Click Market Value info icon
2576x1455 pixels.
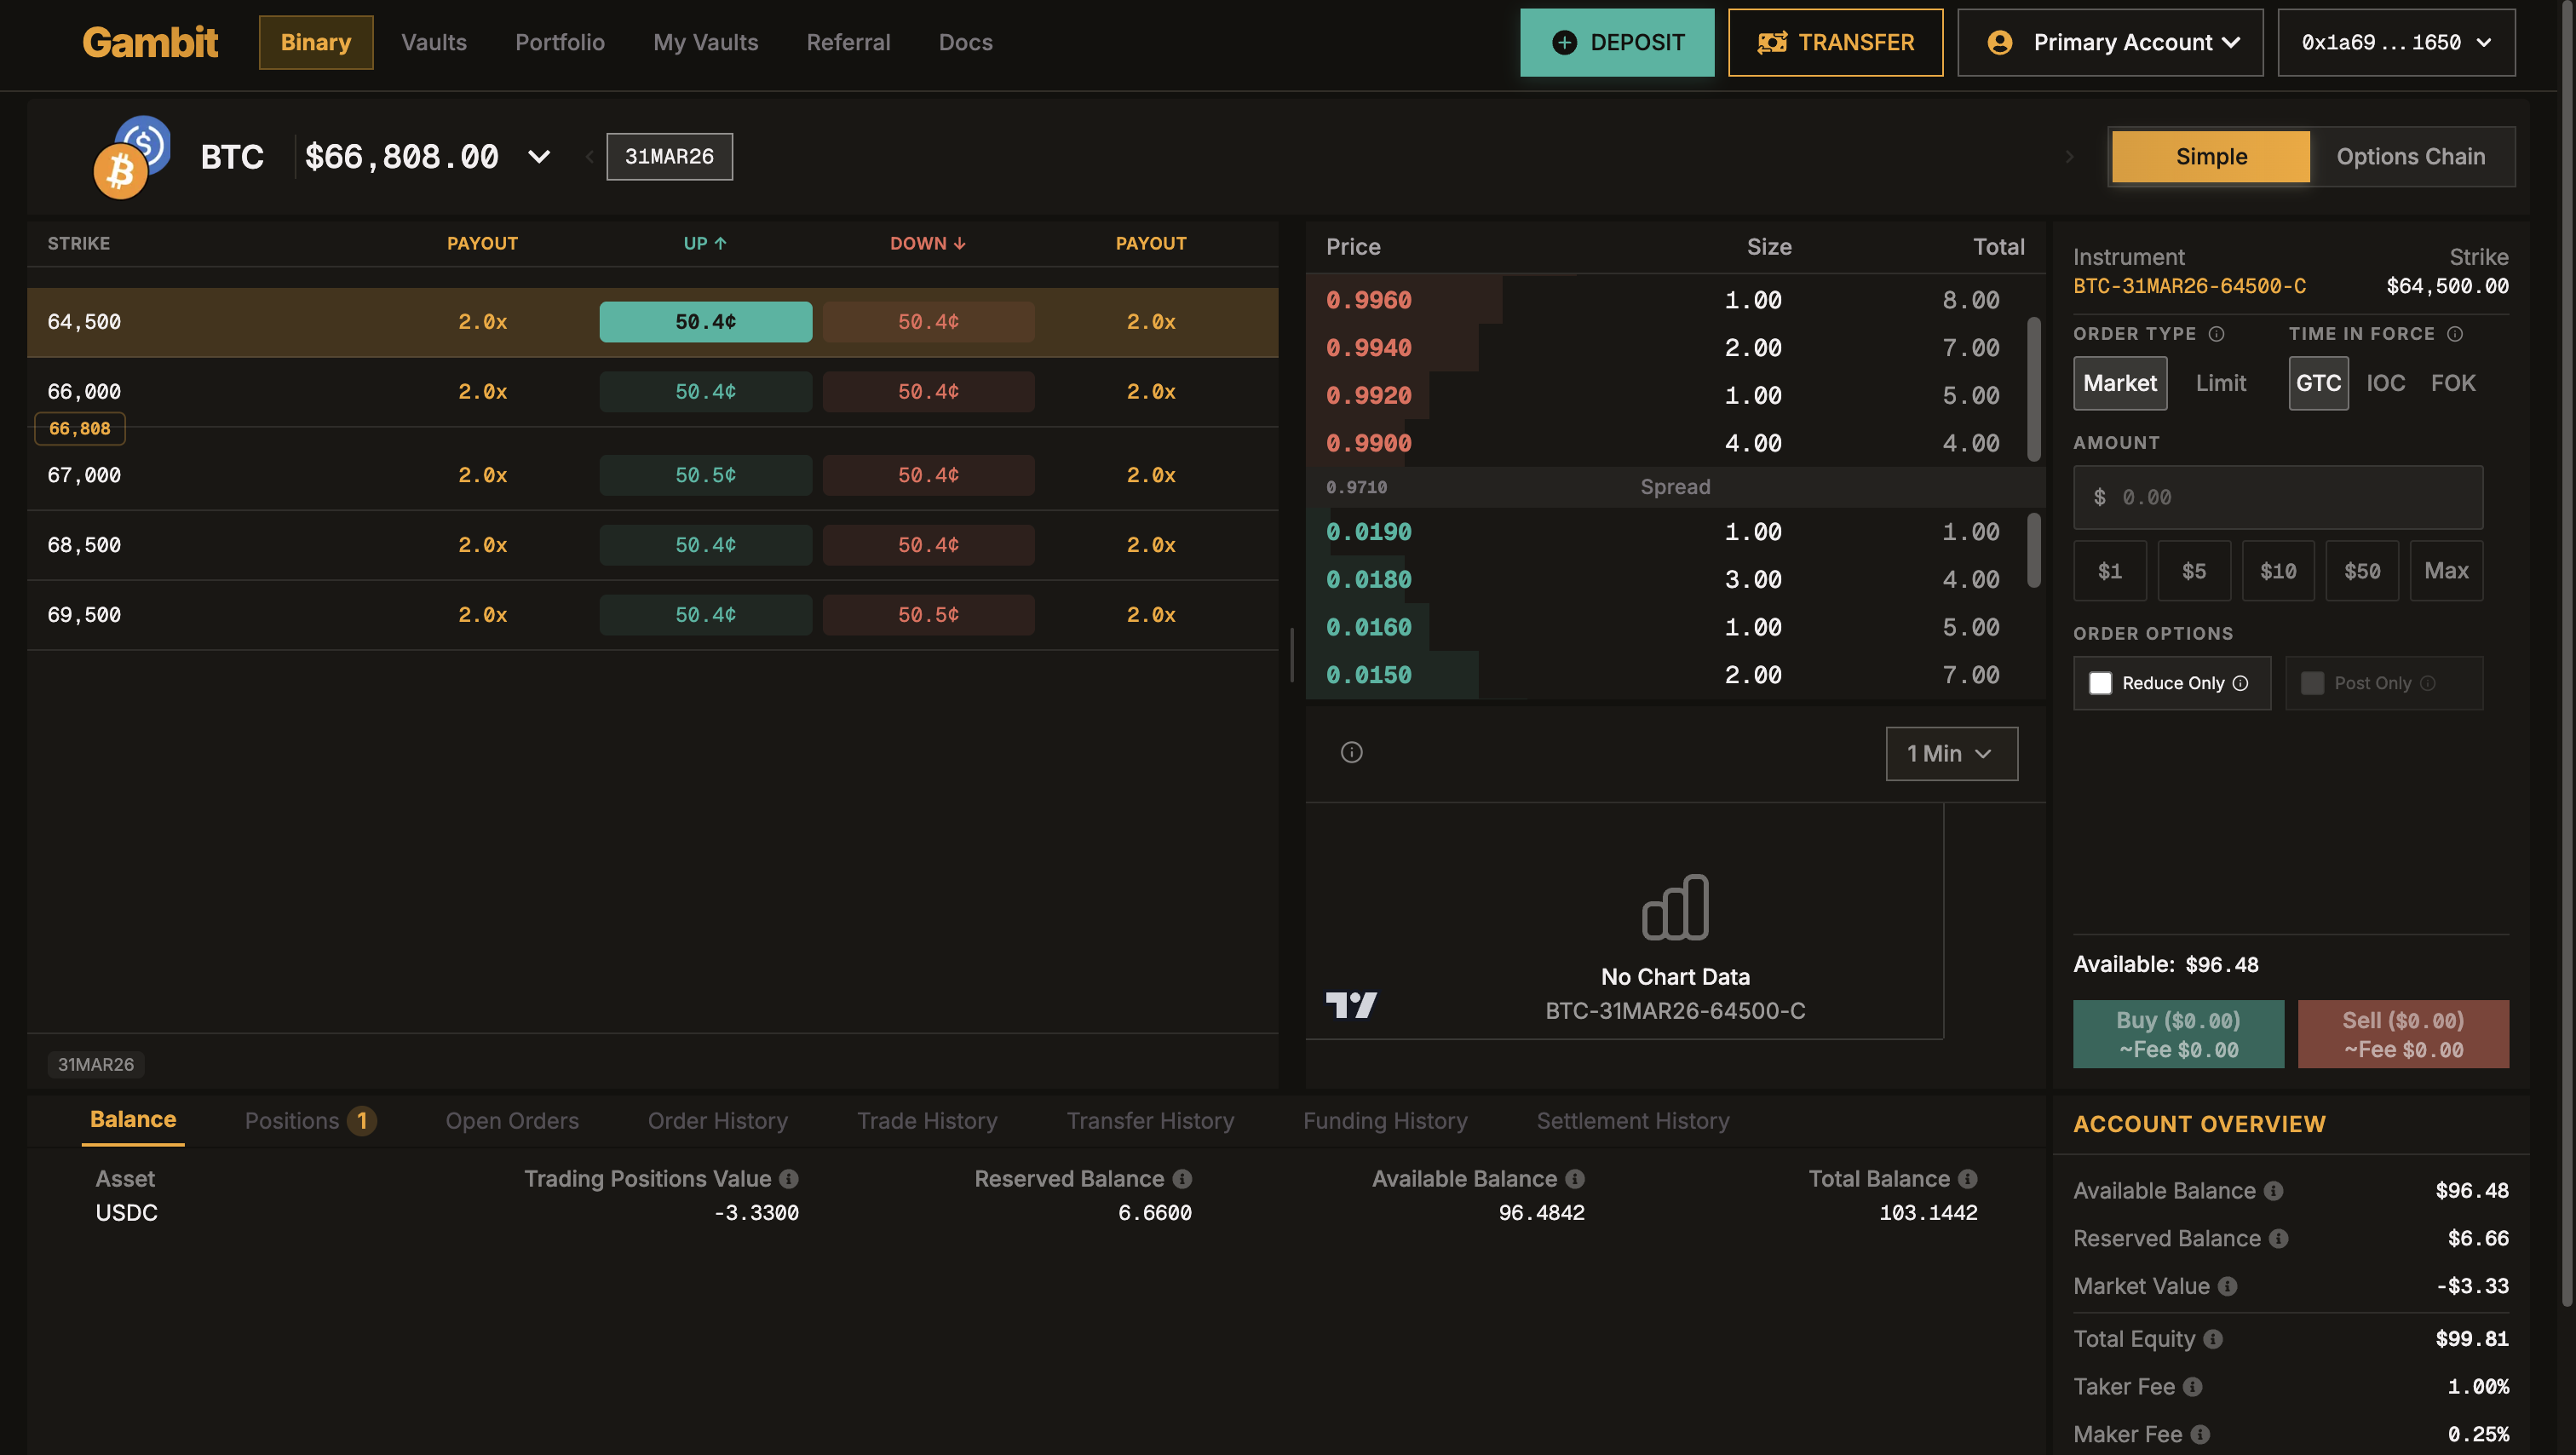tap(2228, 1287)
